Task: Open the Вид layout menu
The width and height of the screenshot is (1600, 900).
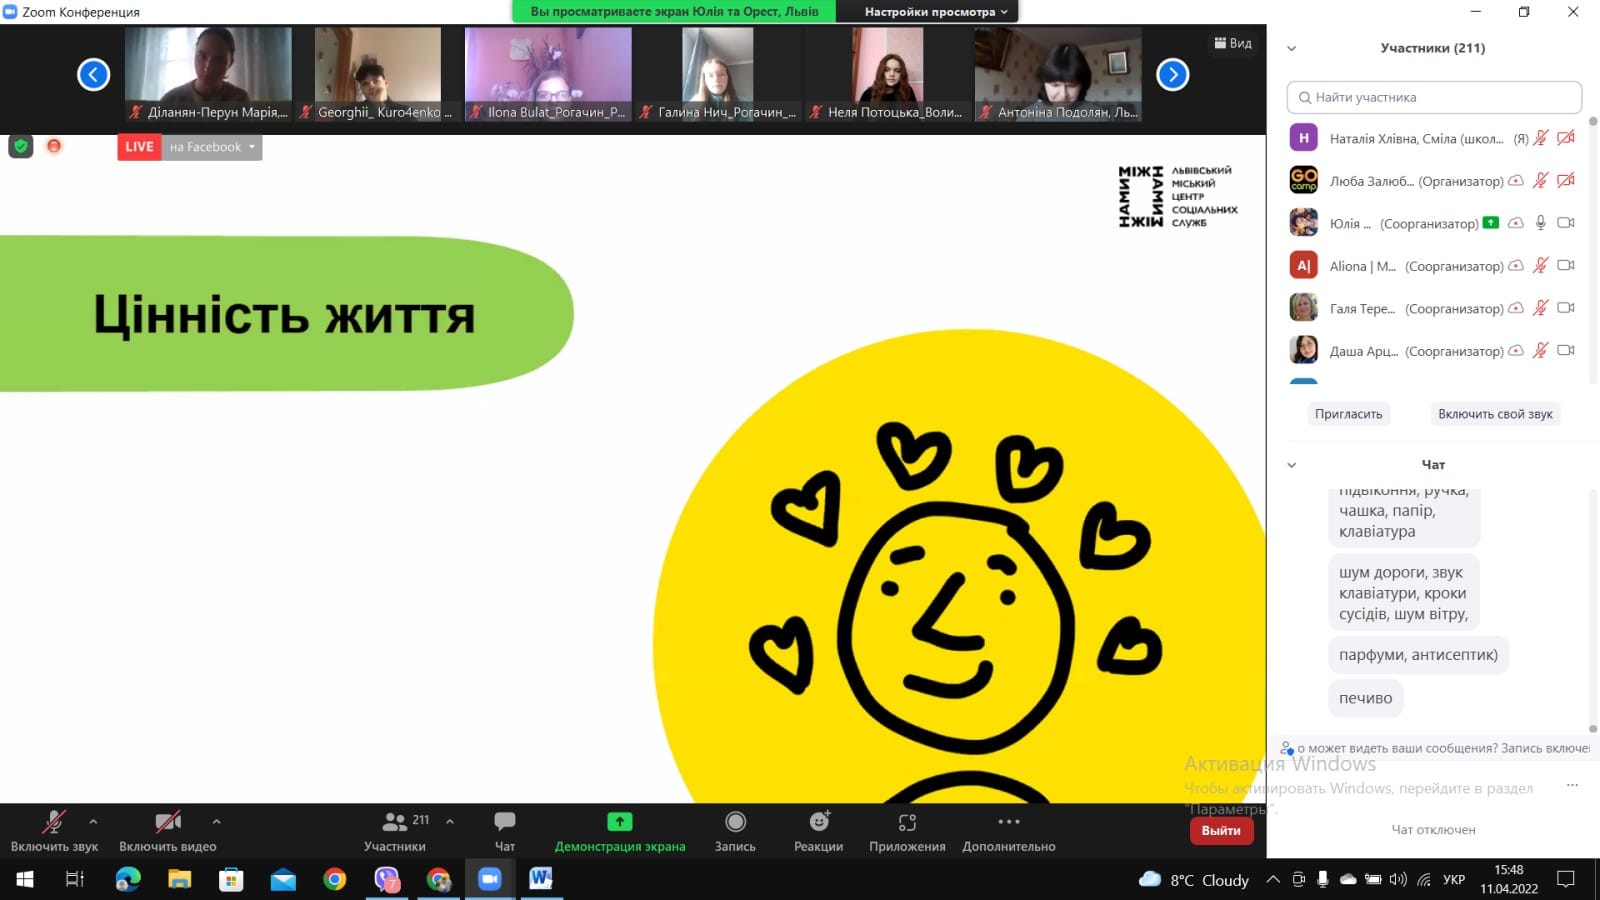Action: [x=1233, y=43]
